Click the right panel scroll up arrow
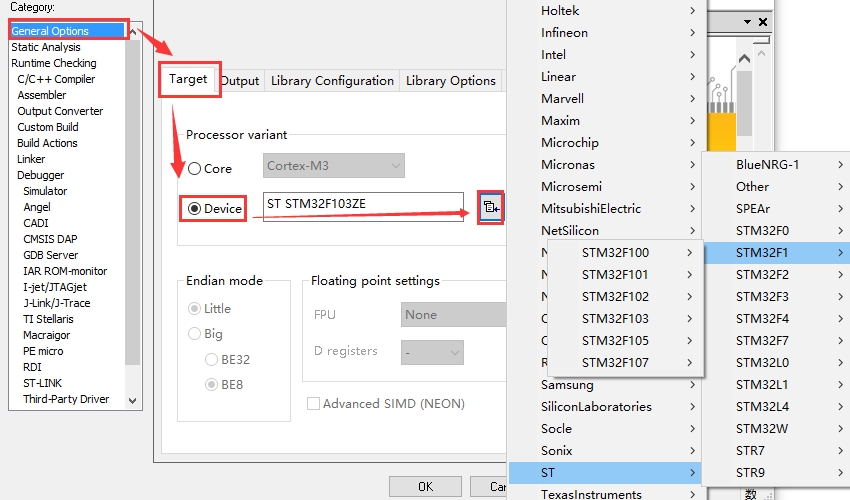This screenshot has height=500, width=850. click(x=744, y=59)
